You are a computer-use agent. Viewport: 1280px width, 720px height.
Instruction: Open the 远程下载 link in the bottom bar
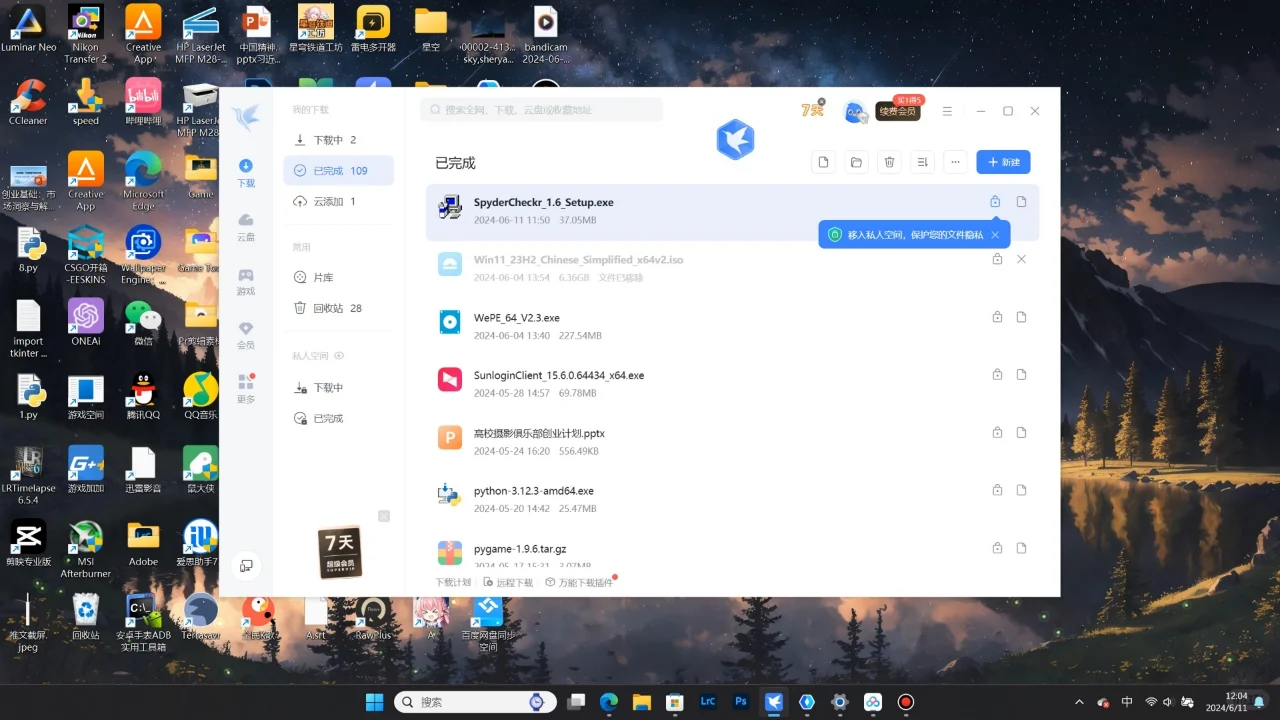click(509, 582)
